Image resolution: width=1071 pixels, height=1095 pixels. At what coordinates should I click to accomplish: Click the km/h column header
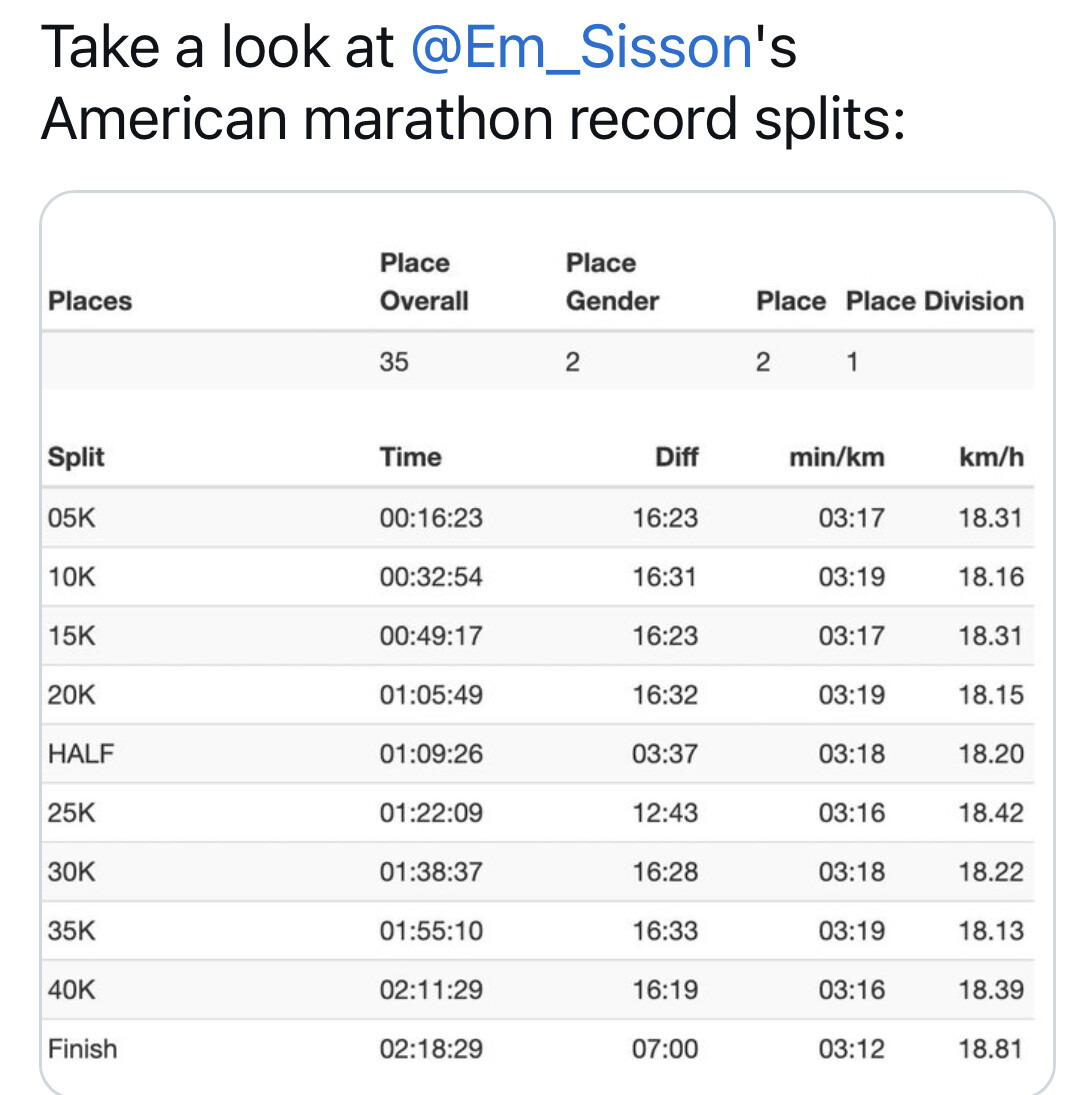(990, 457)
